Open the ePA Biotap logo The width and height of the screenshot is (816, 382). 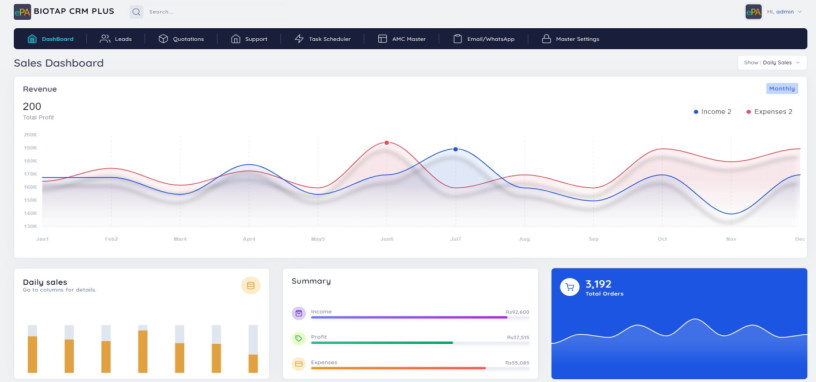(22, 11)
